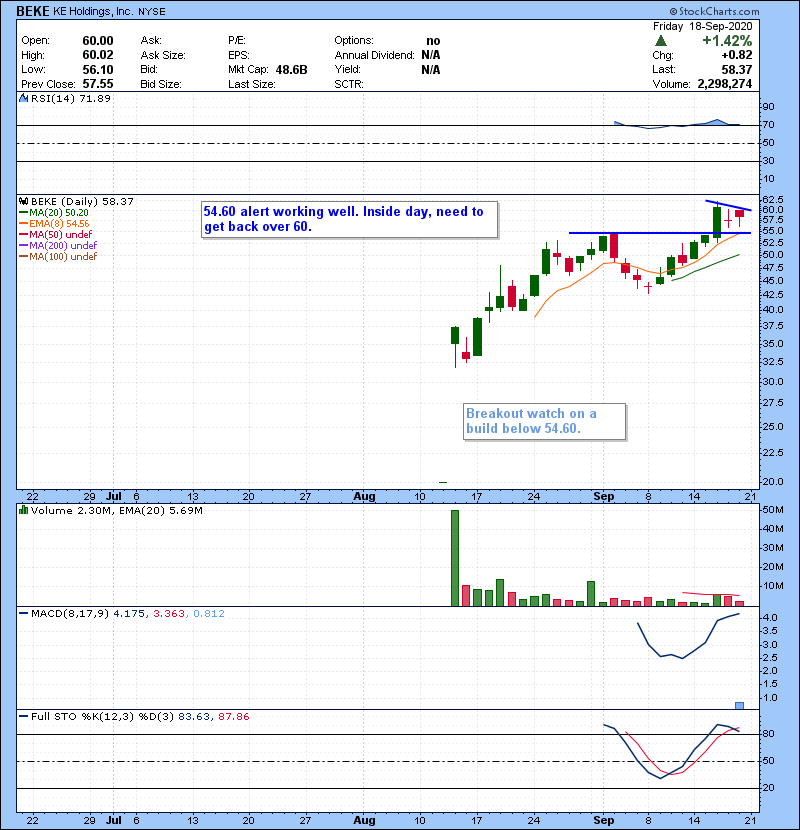Click the MA(20) 50.20 legend entry
Image resolution: width=800 pixels, height=830 pixels.
[x=59, y=213]
